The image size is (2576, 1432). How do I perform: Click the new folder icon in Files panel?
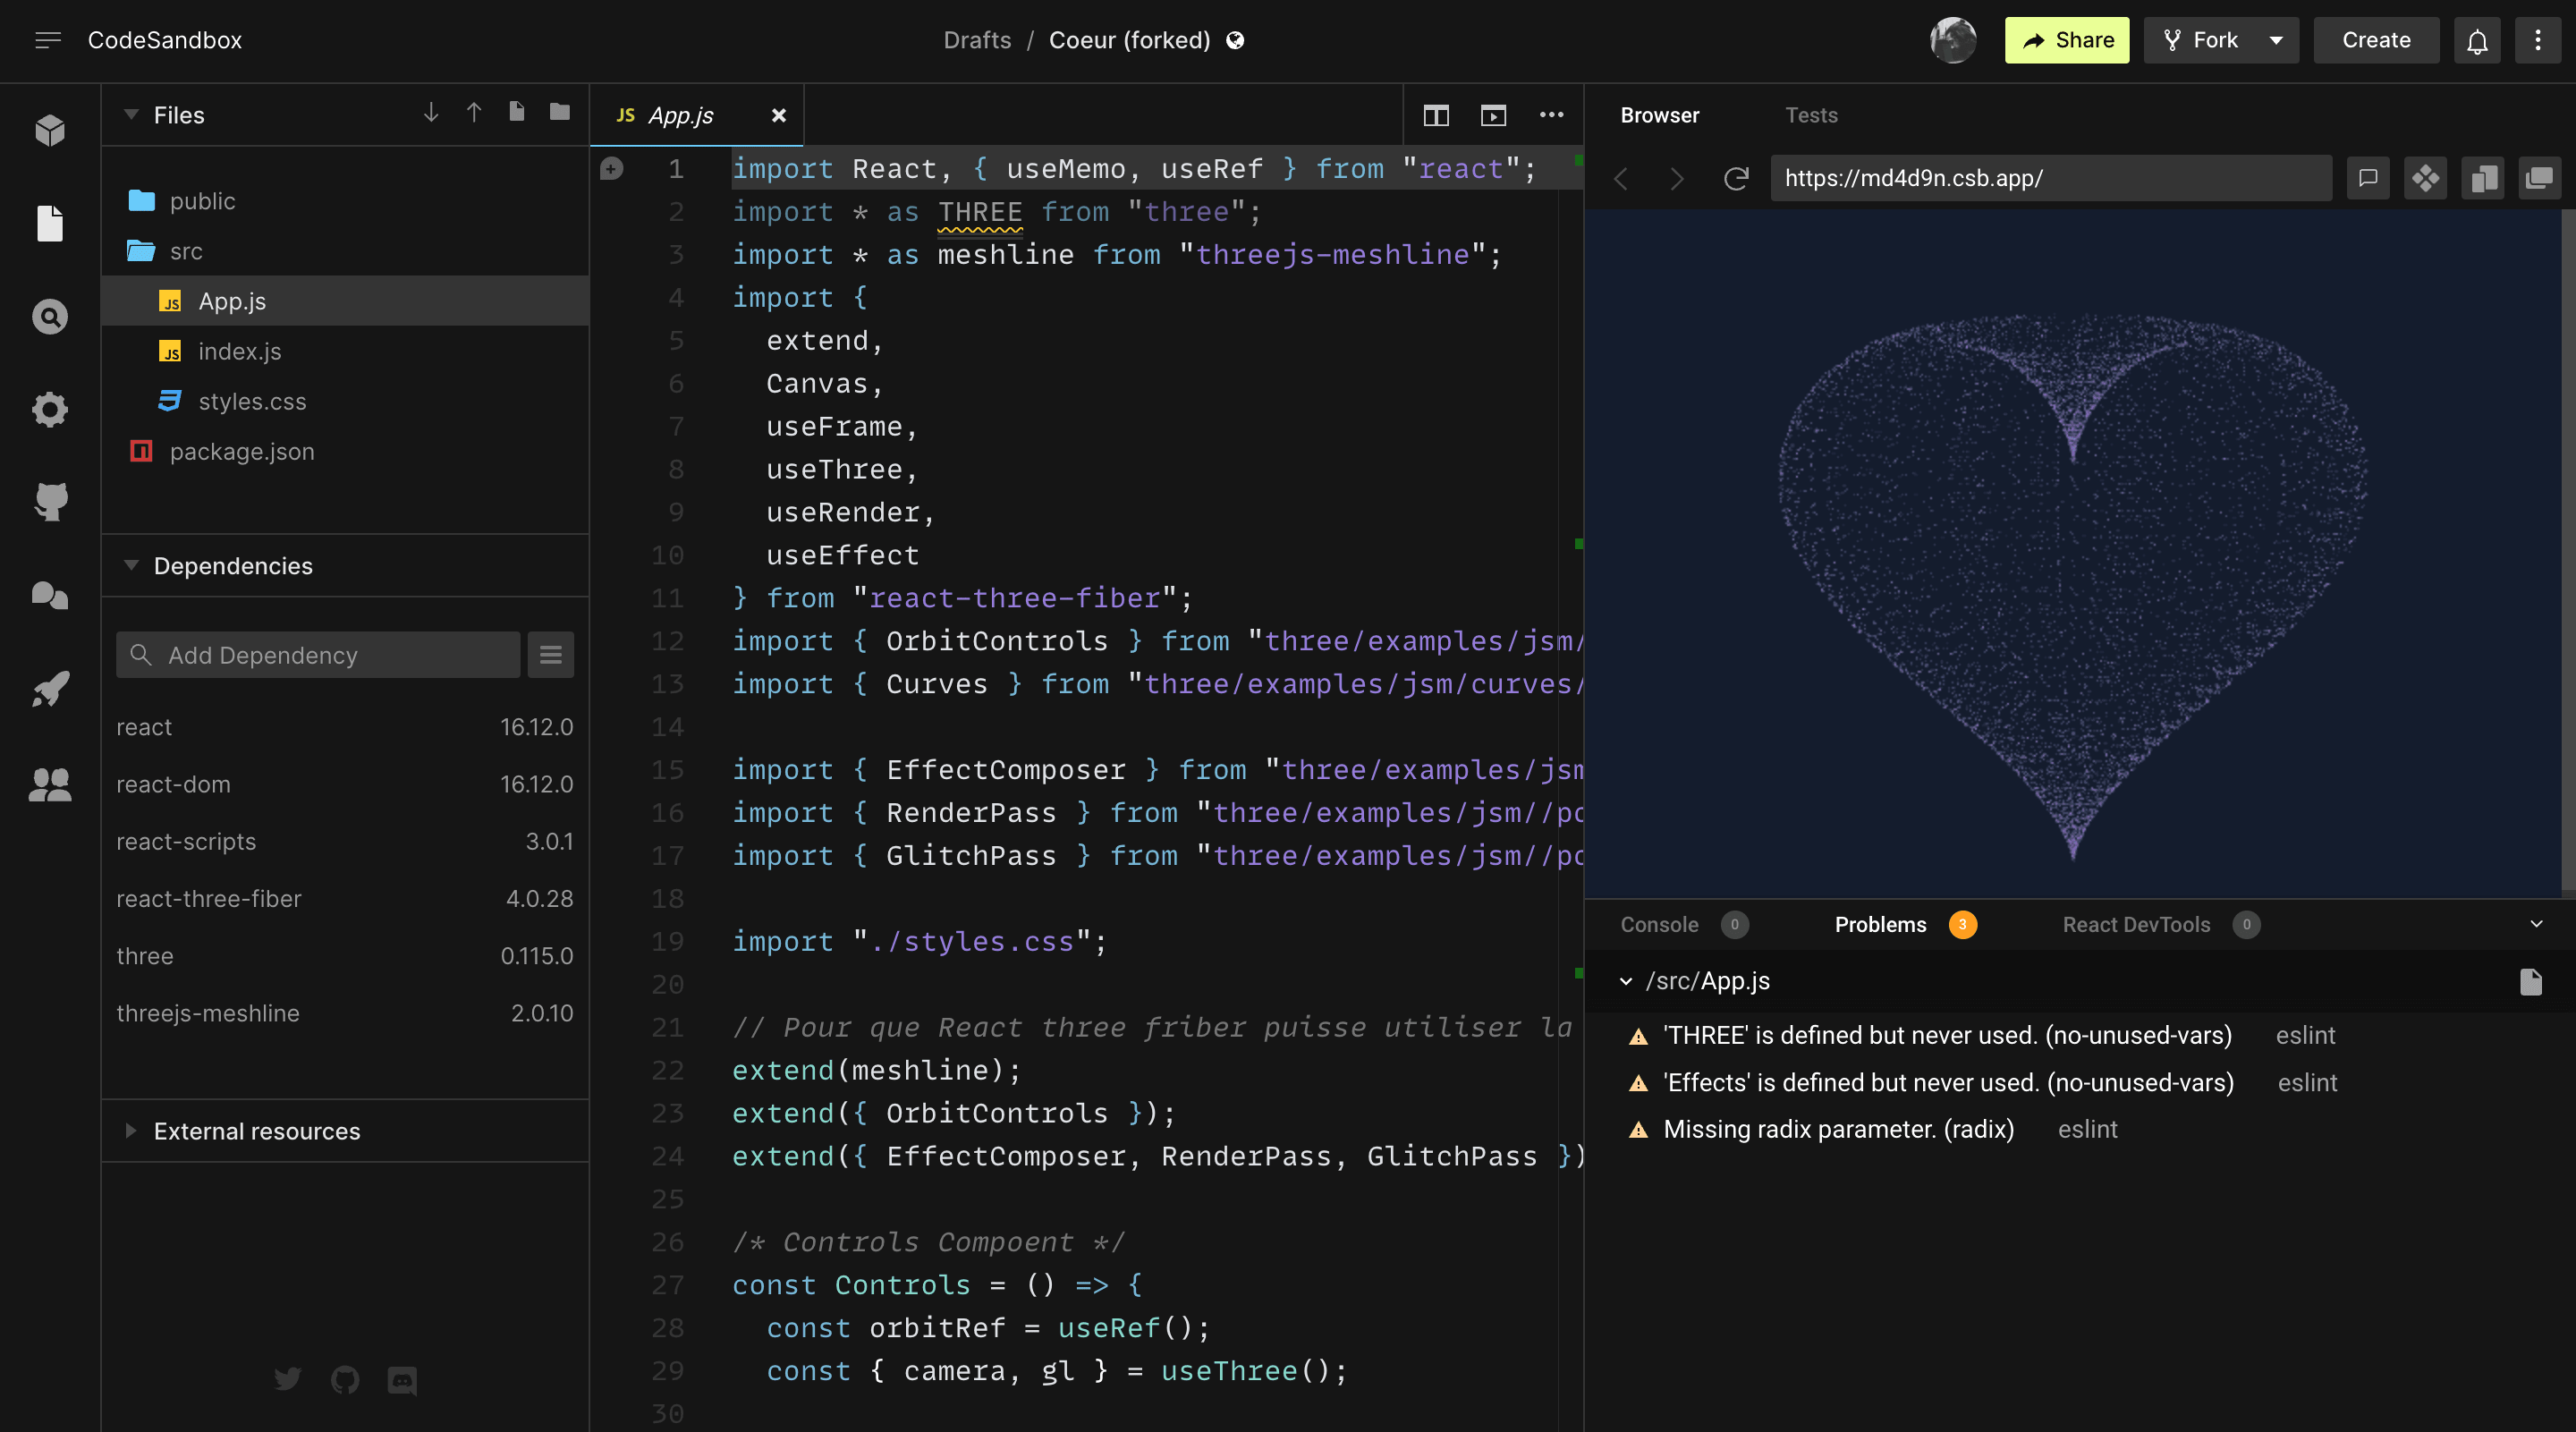(x=561, y=114)
